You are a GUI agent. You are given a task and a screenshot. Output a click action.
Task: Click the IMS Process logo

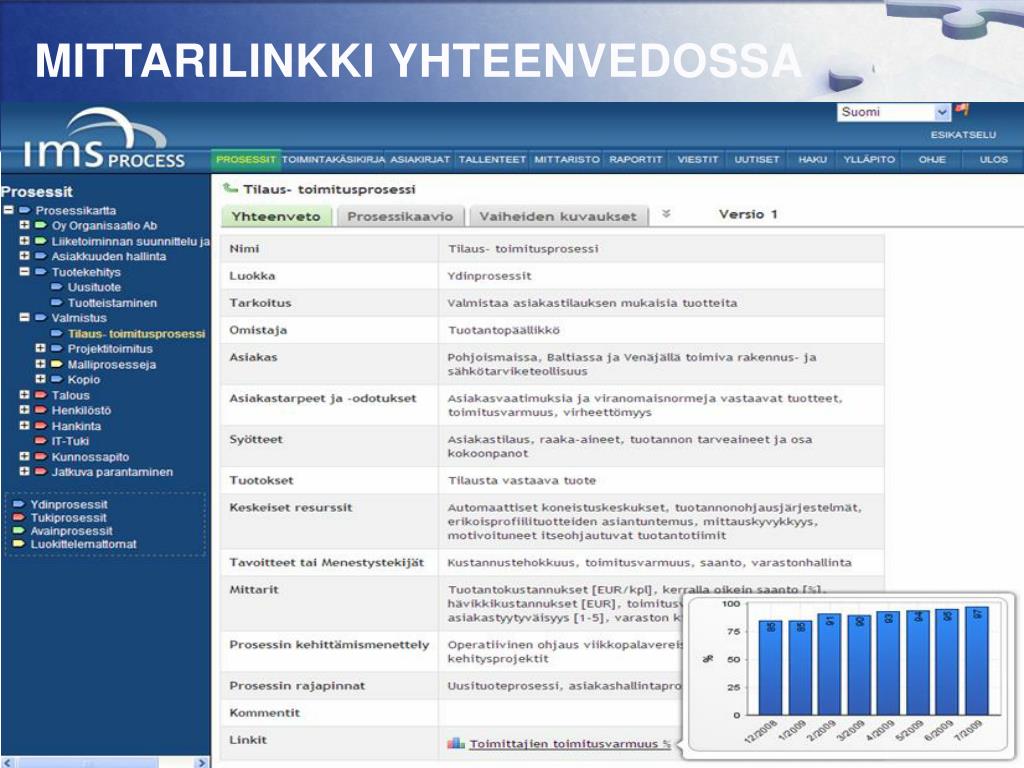tap(103, 139)
